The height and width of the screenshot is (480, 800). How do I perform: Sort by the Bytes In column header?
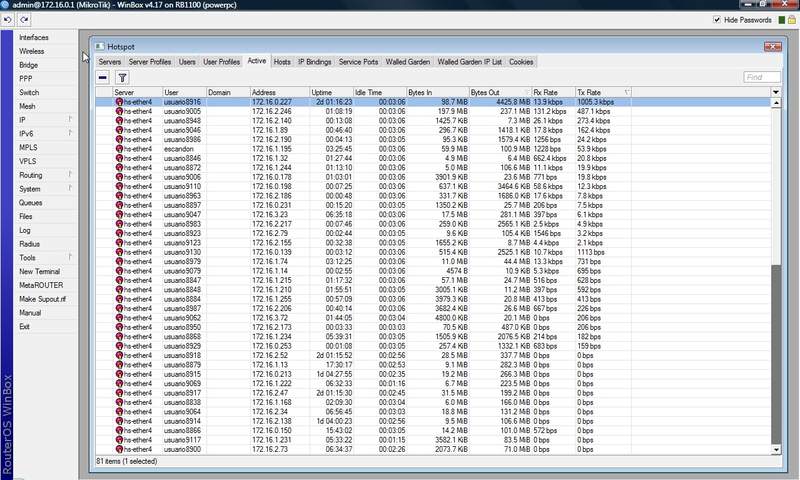pyautogui.click(x=438, y=92)
